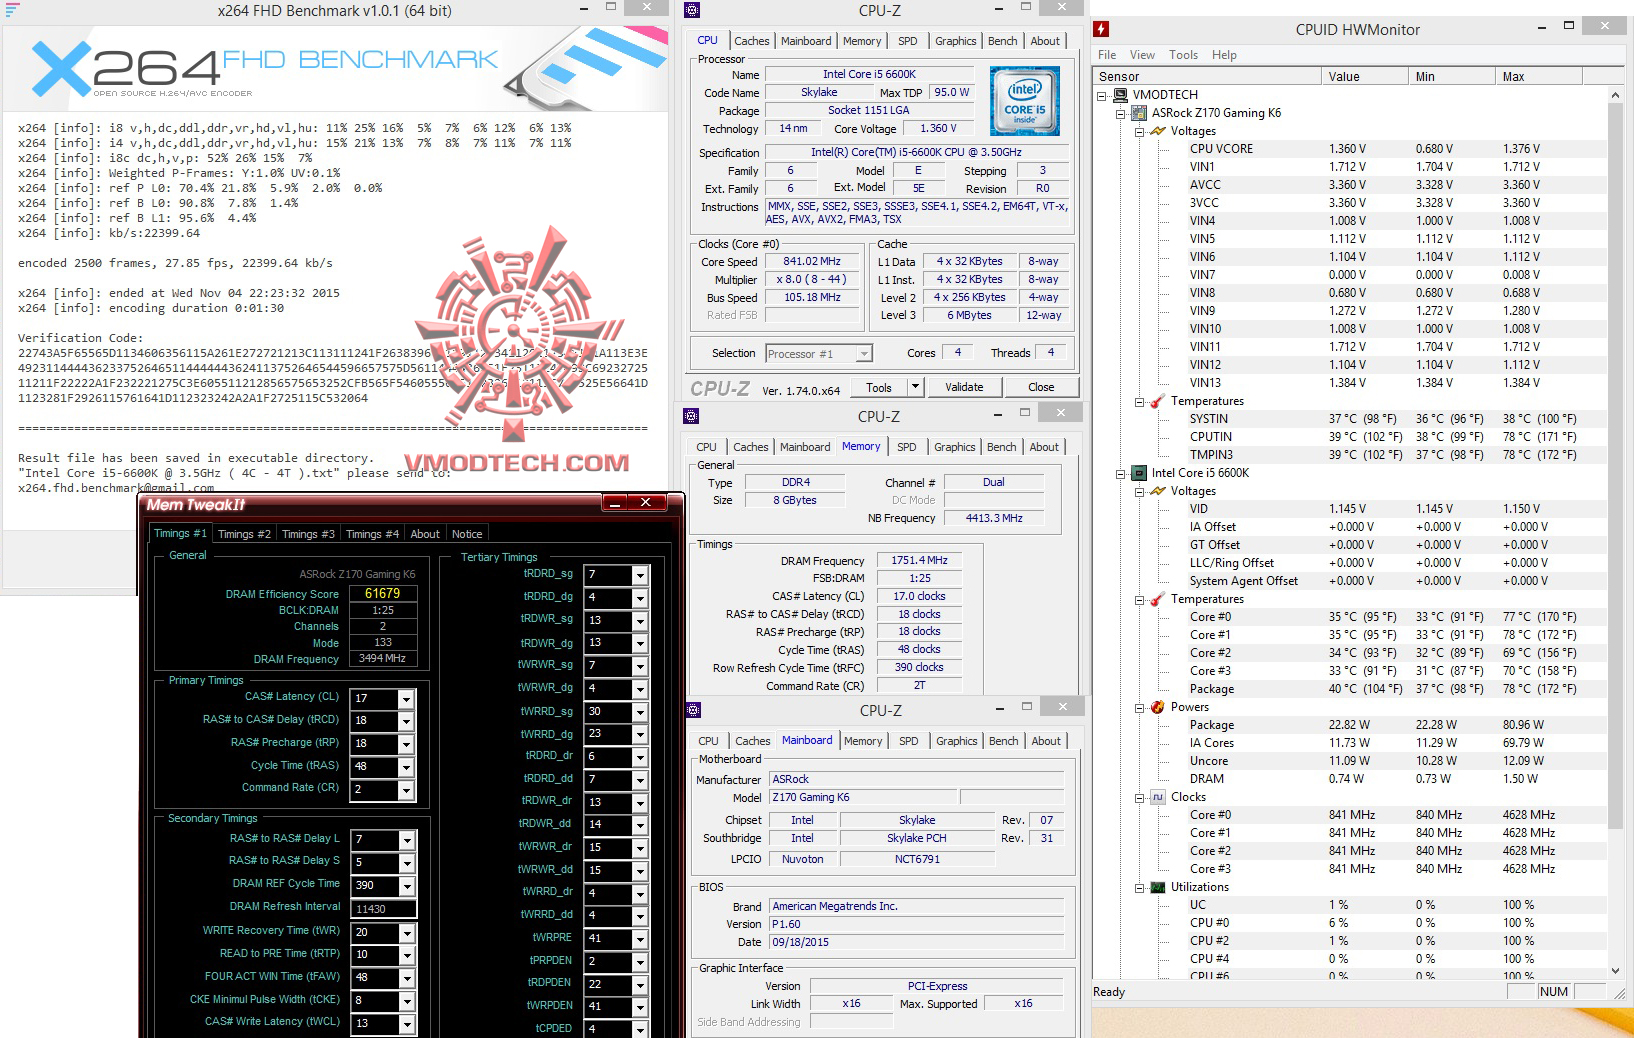The height and width of the screenshot is (1038, 1634).
Task: Click the Tools button in CPU-Z
Action: tap(879, 387)
